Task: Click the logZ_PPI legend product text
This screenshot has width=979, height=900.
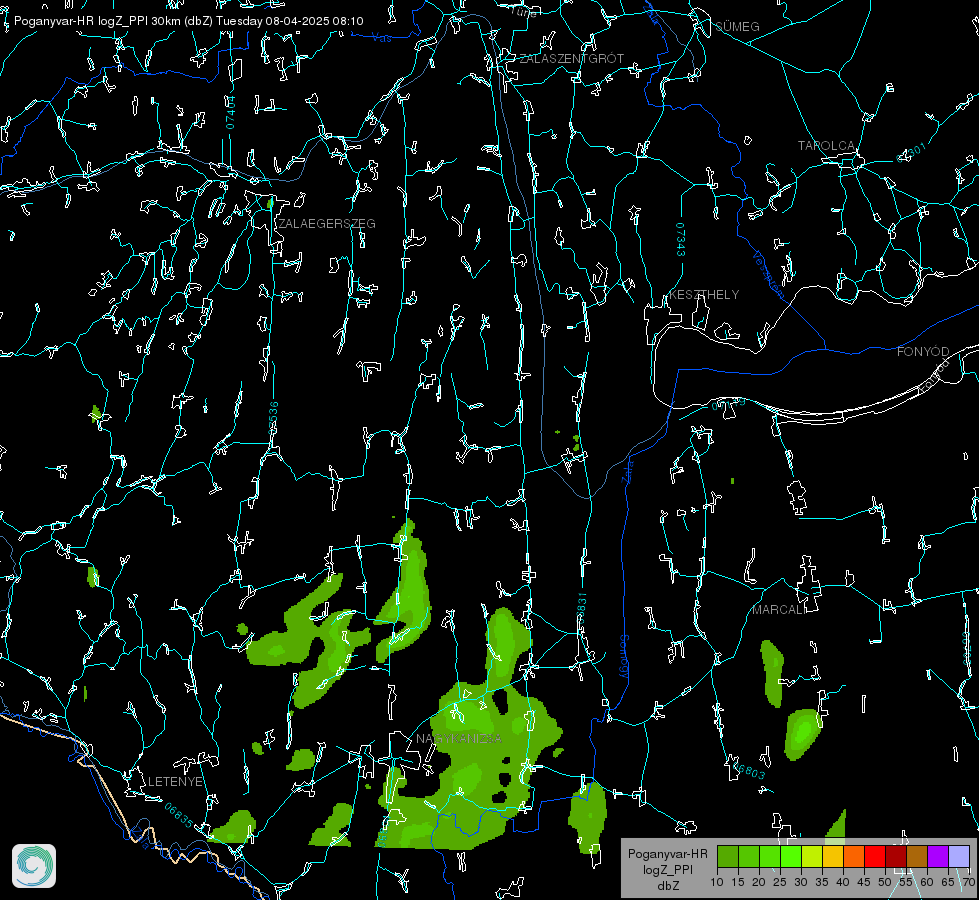Action: coord(668,869)
